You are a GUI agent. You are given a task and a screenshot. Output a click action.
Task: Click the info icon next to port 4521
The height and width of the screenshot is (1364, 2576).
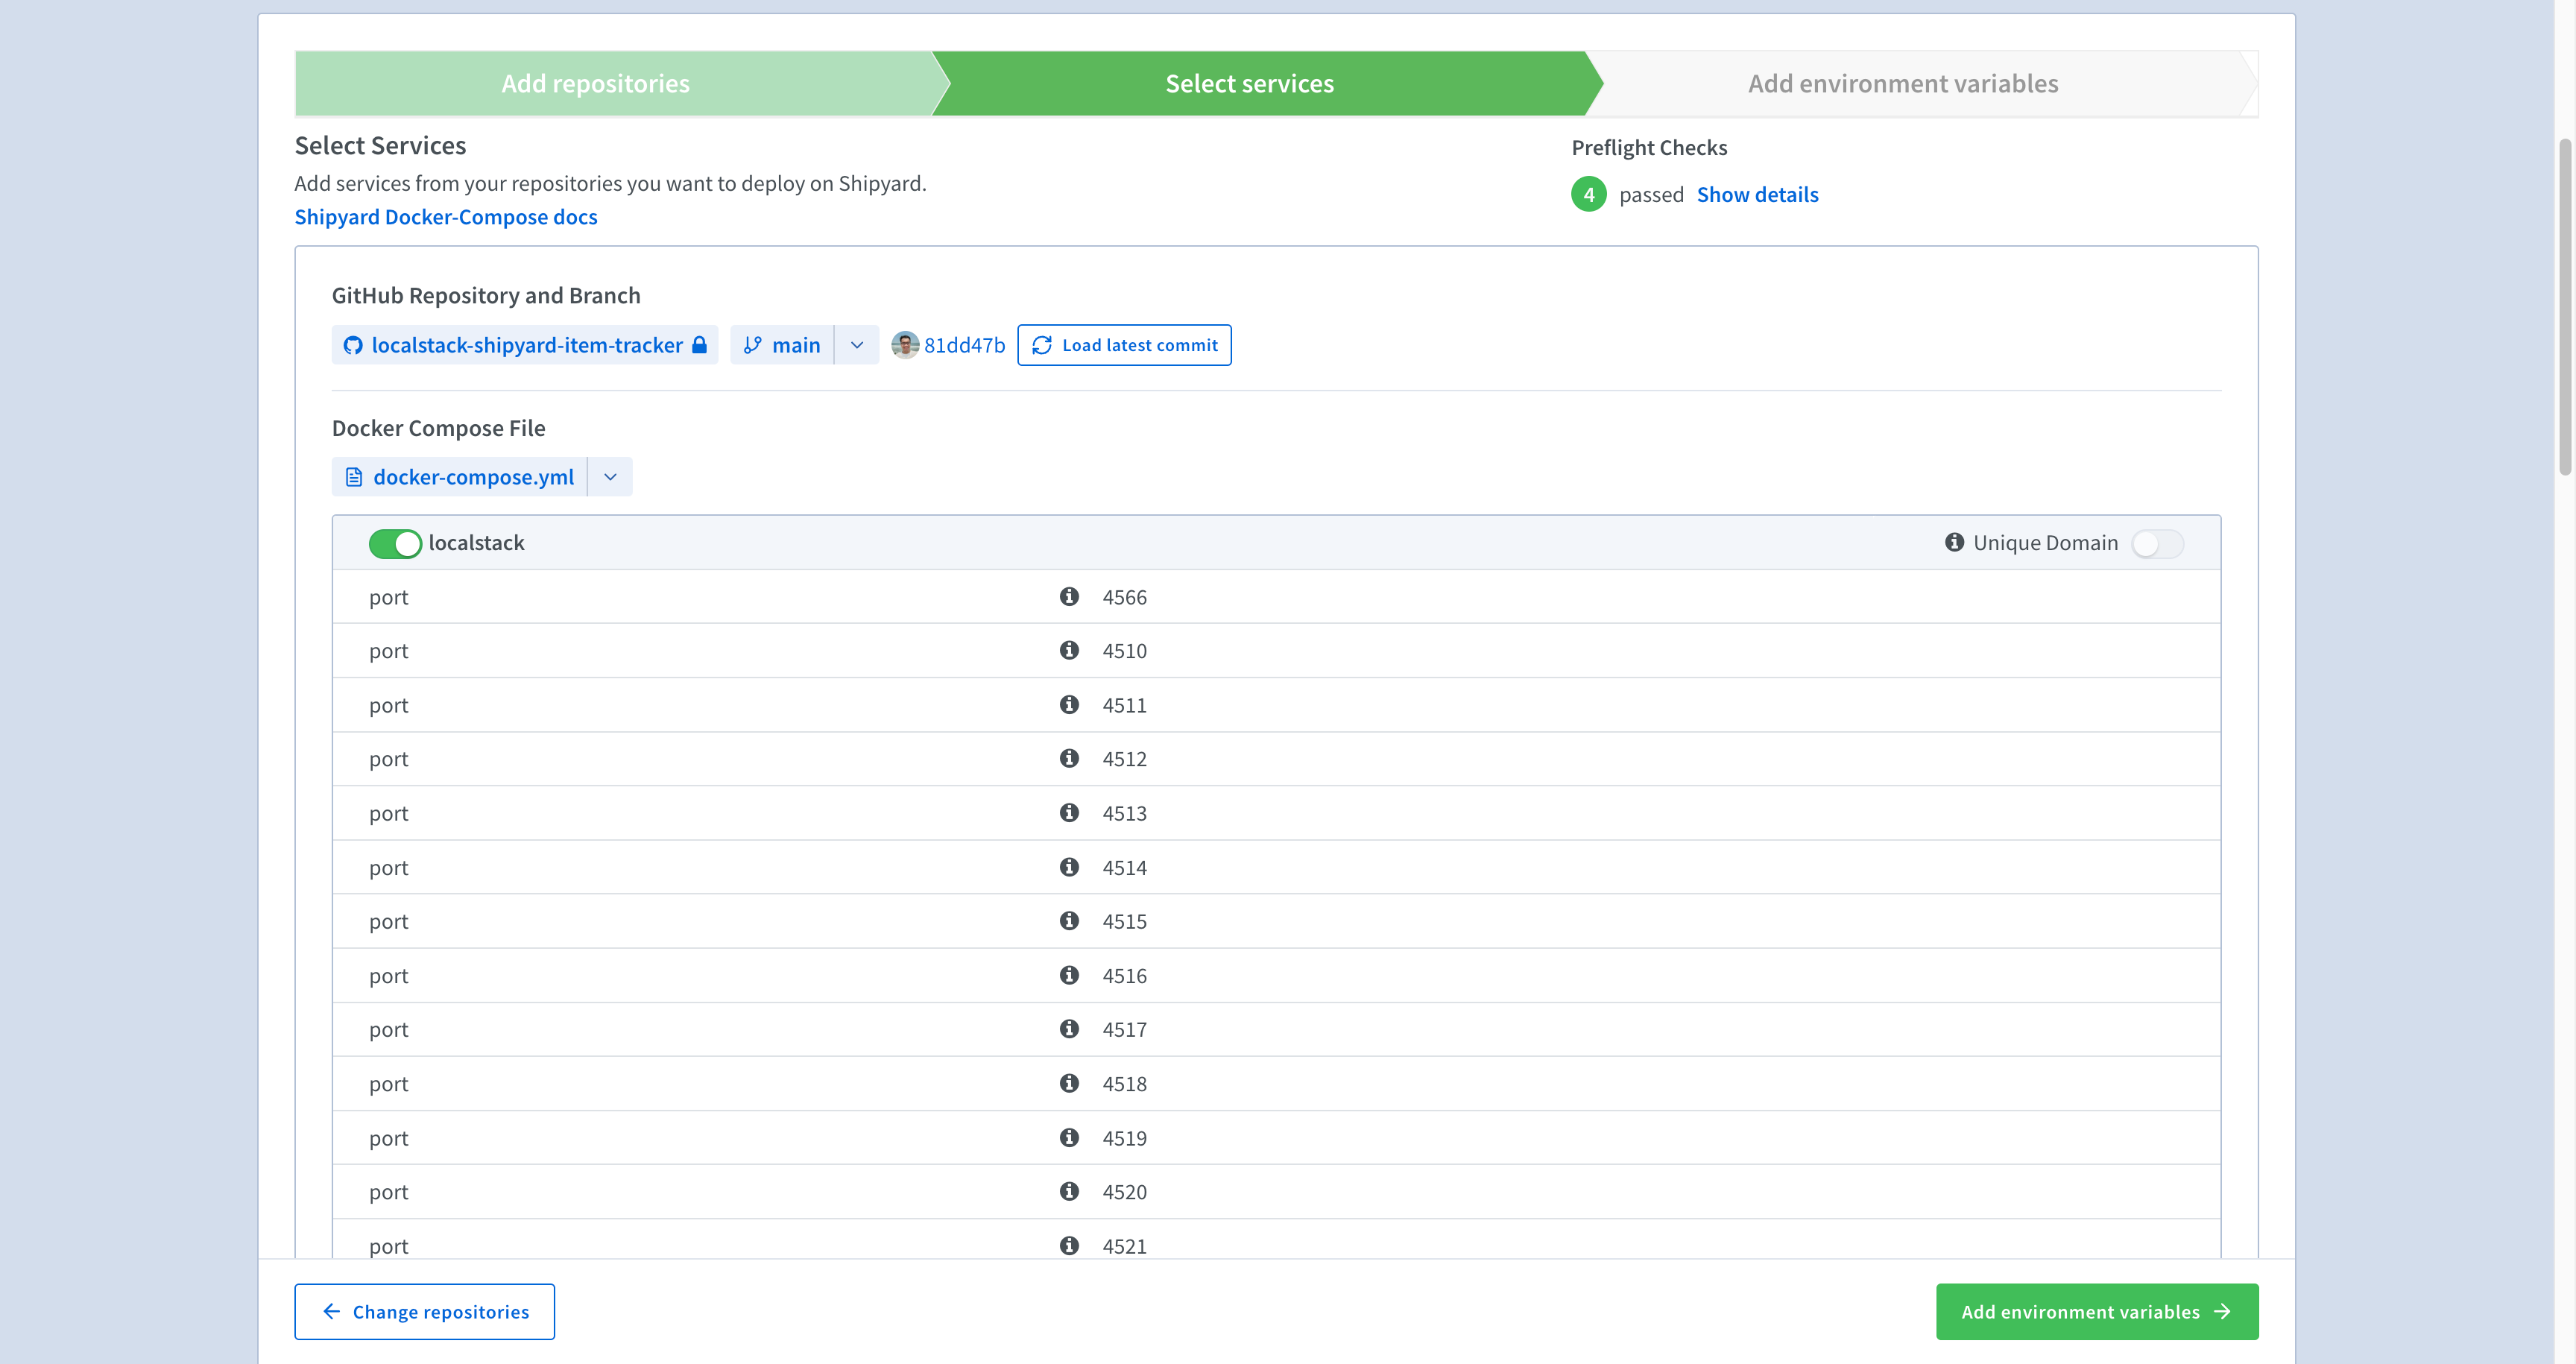tap(1070, 1245)
